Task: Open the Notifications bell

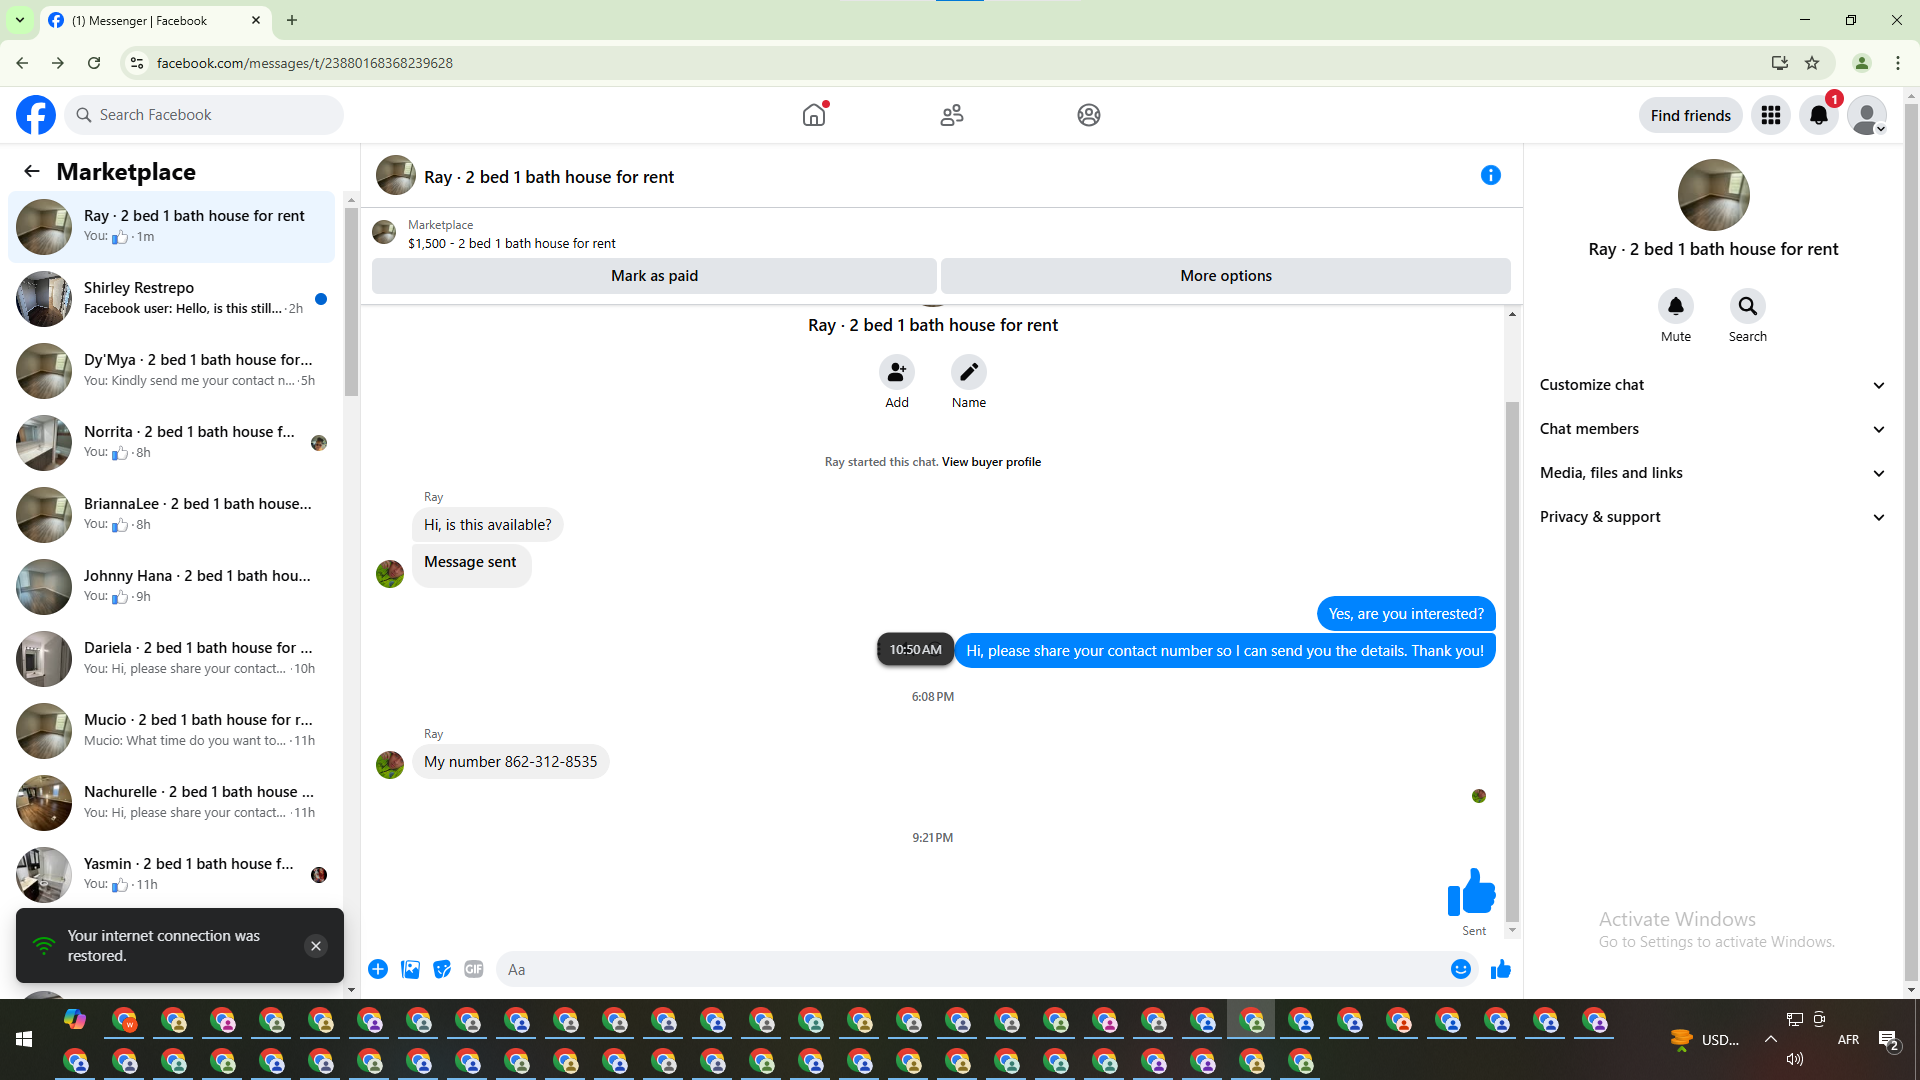Action: coord(1819,115)
